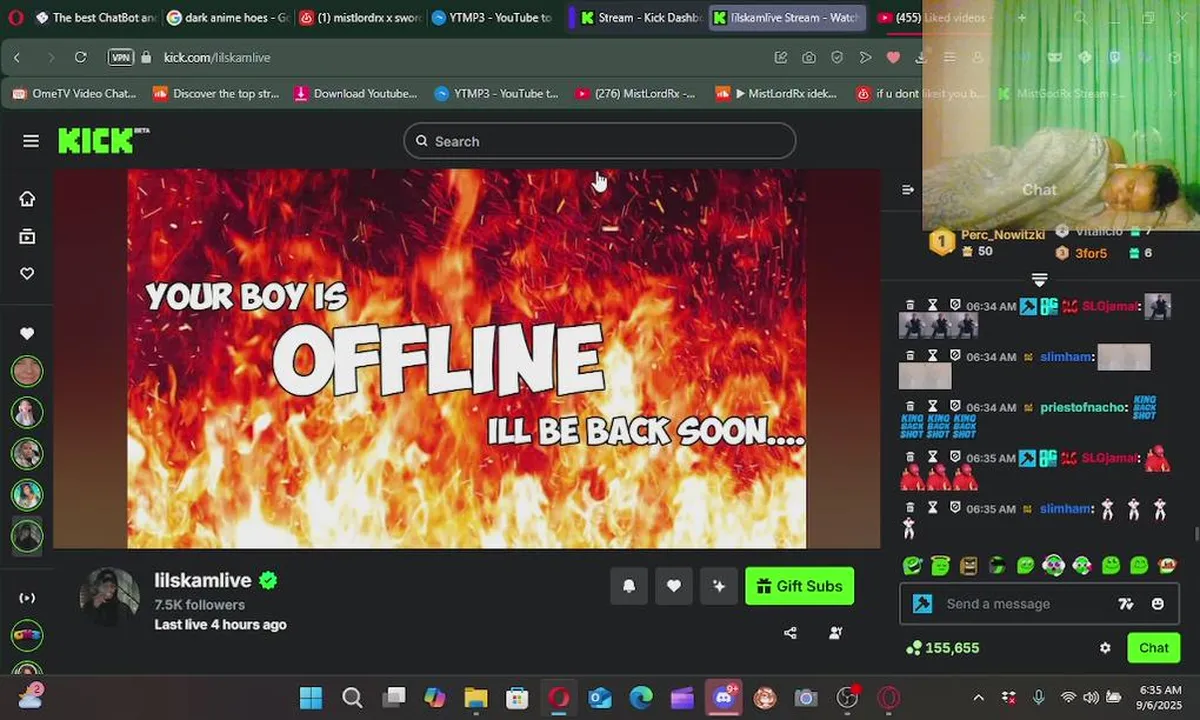The image size is (1200, 720).
Task: Click the heart icon in address bar
Action: [x=894, y=57]
